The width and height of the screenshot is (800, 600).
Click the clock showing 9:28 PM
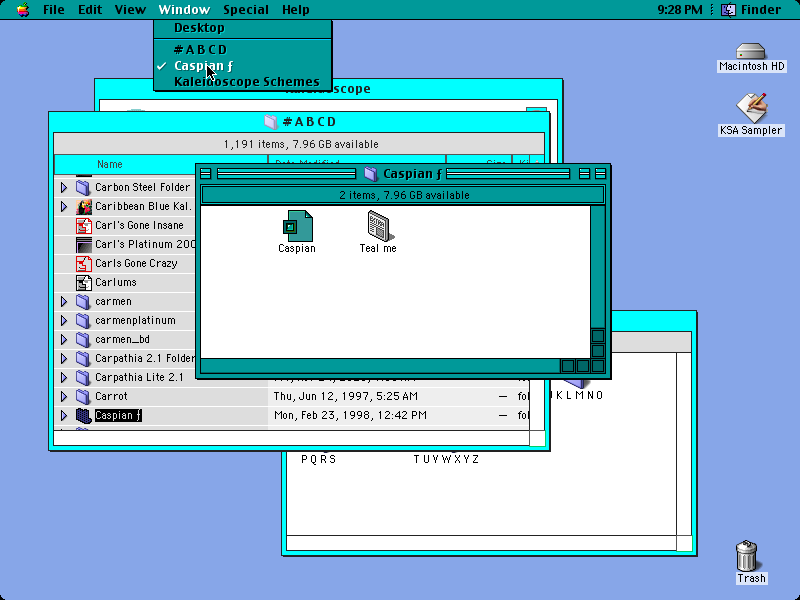(x=680, y=10)
